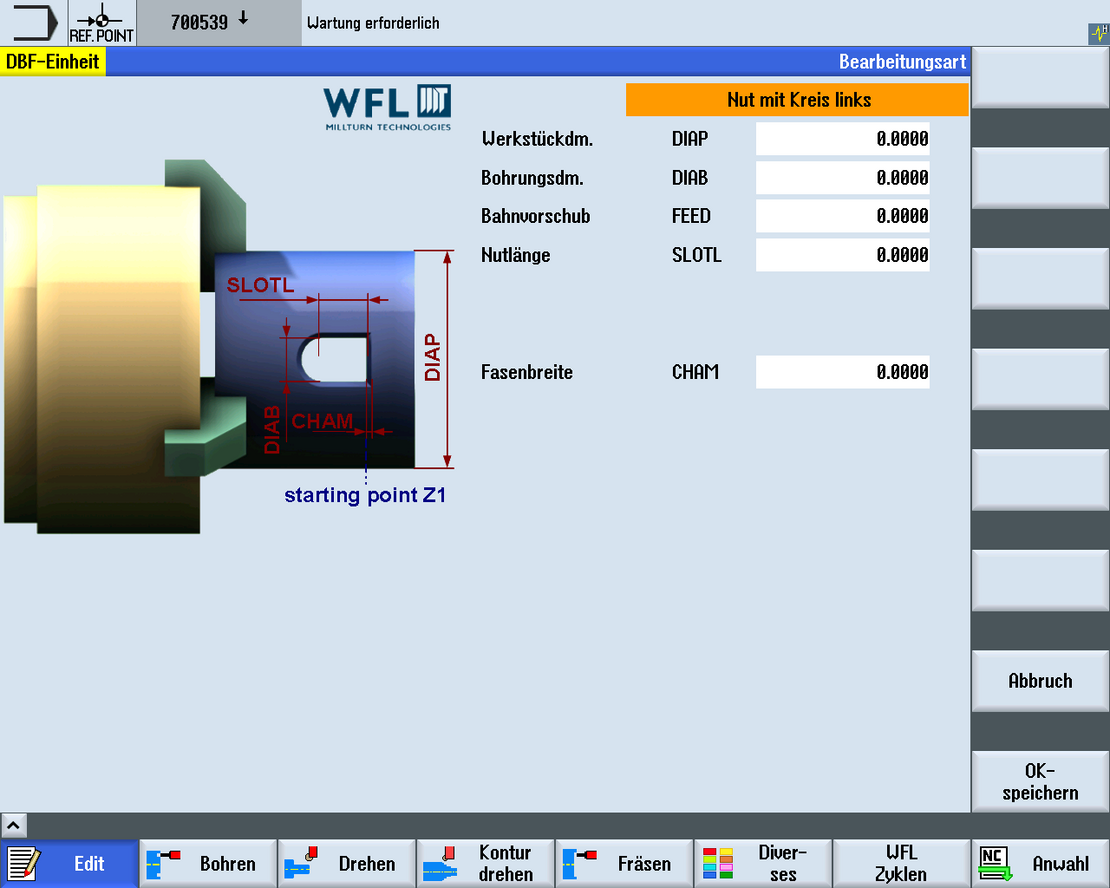
Task: Click the REF. POINT mode icon
Action: pos(102,23)
